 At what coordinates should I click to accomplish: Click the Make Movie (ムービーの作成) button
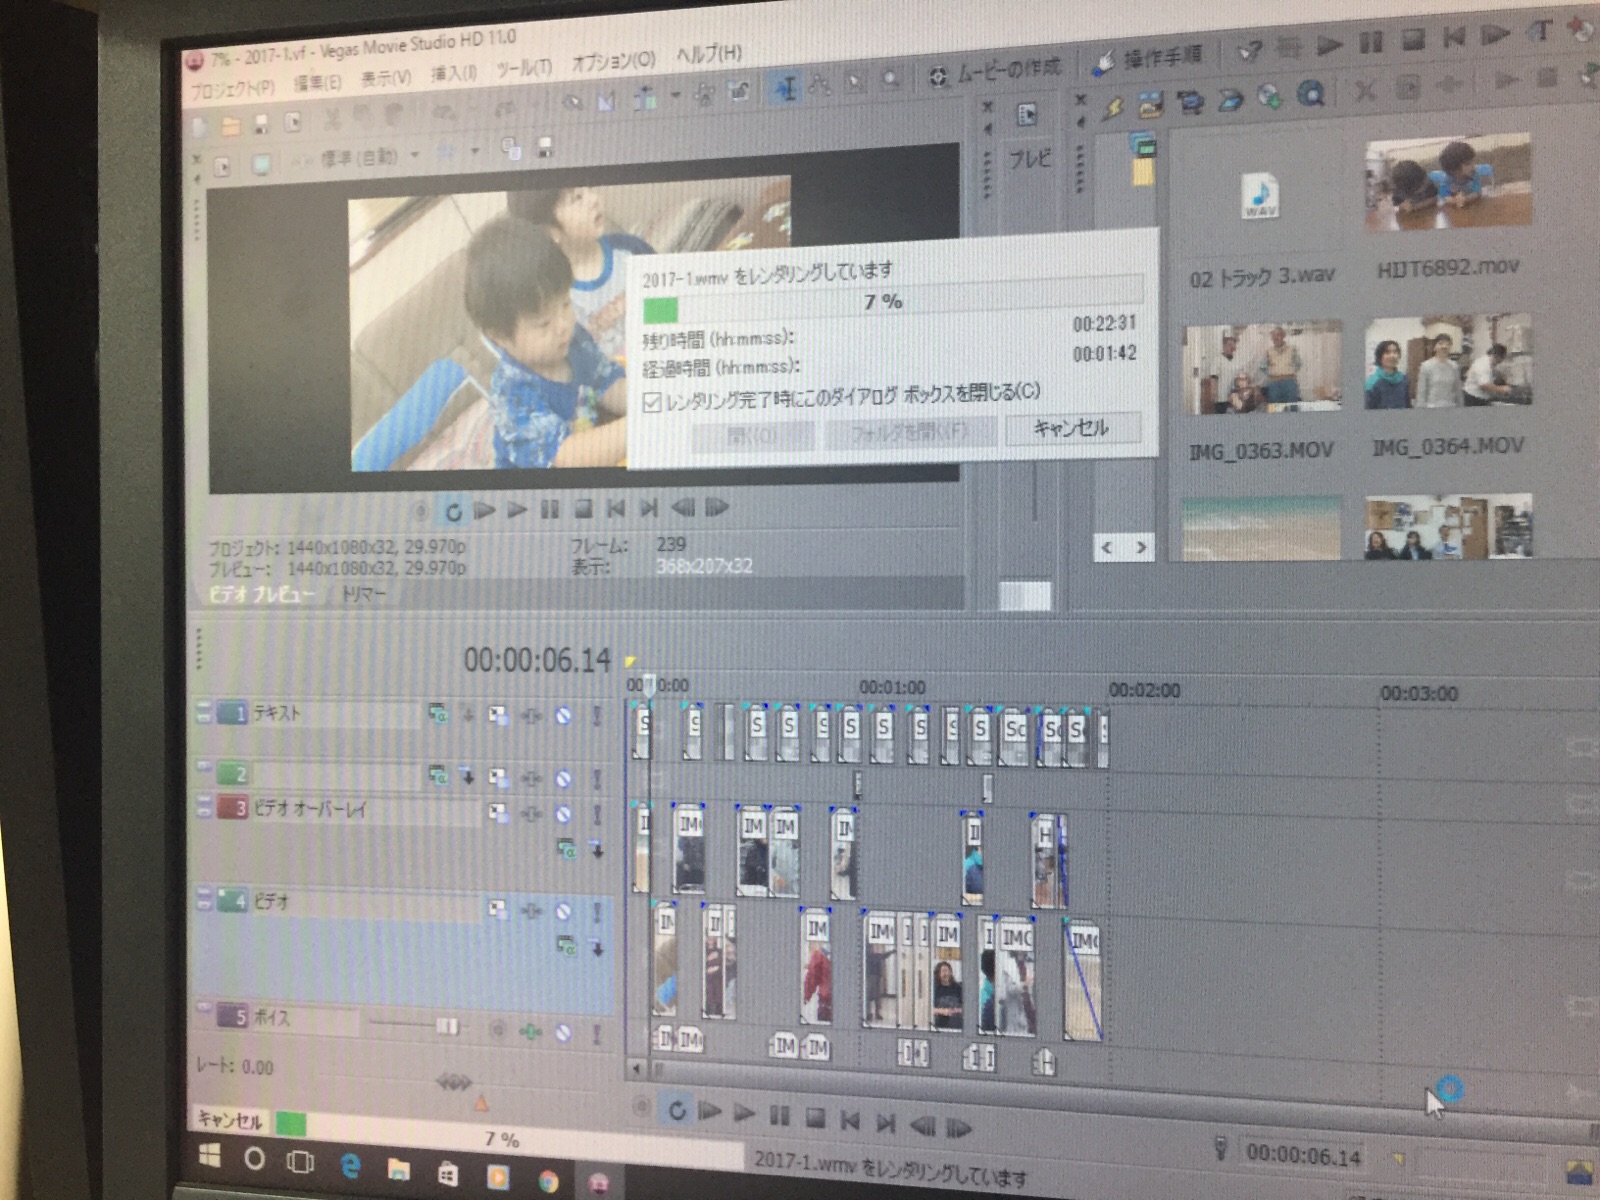pos(995,72)
